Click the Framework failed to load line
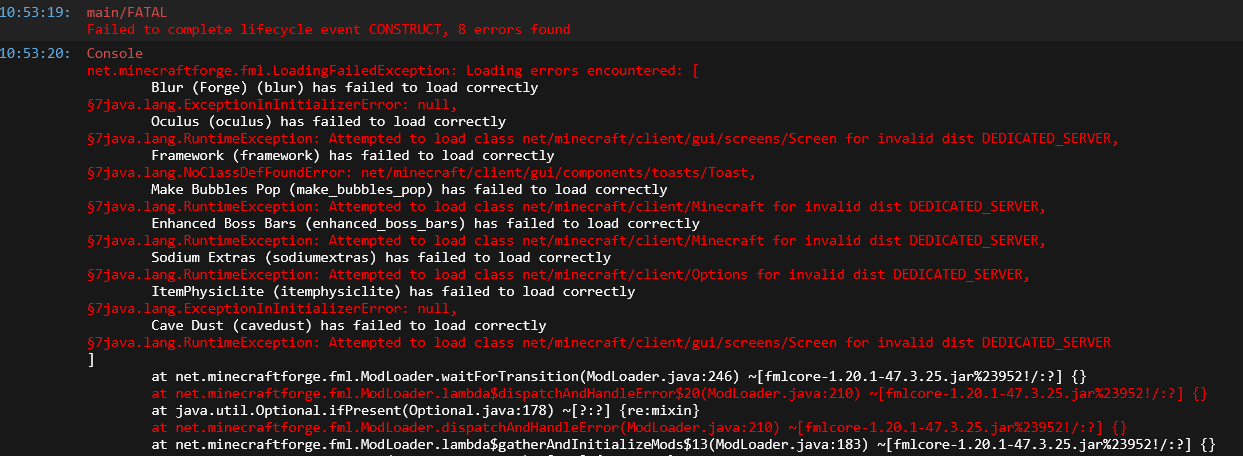The width and height of the screenshot is (1243, 456). click(352, 156)
